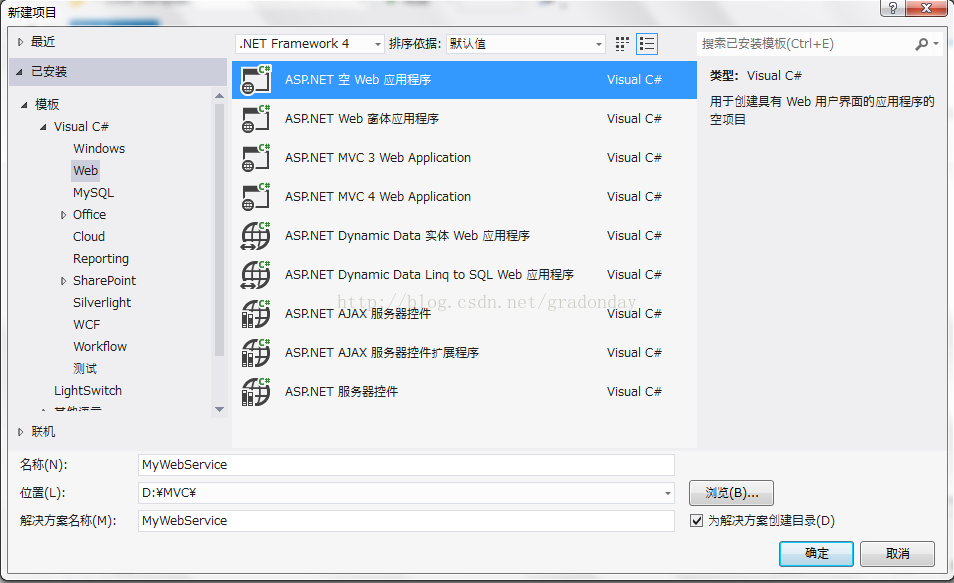The height and width of the screenshot is (583, 954).
Task: Click the ASP.NET 空 Web 应用程序 template icon
Action: (256, 79)
